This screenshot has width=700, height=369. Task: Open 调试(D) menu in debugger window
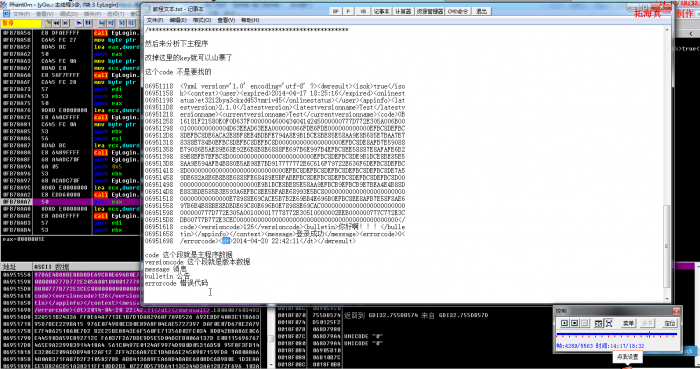point(68,14)
